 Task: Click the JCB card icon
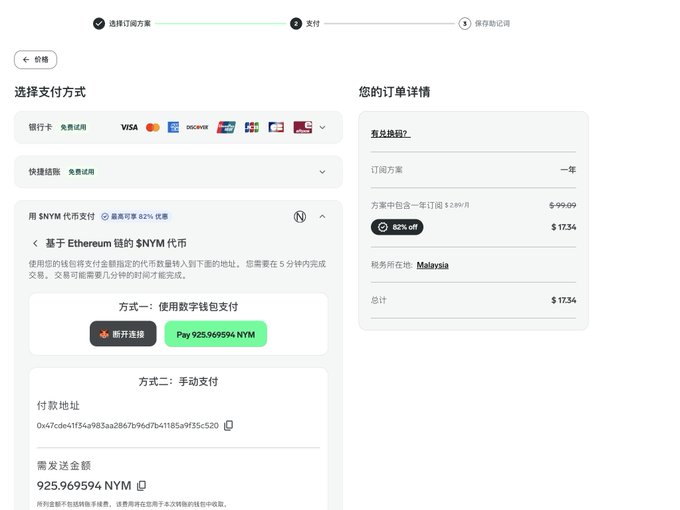tap(252, 127)
